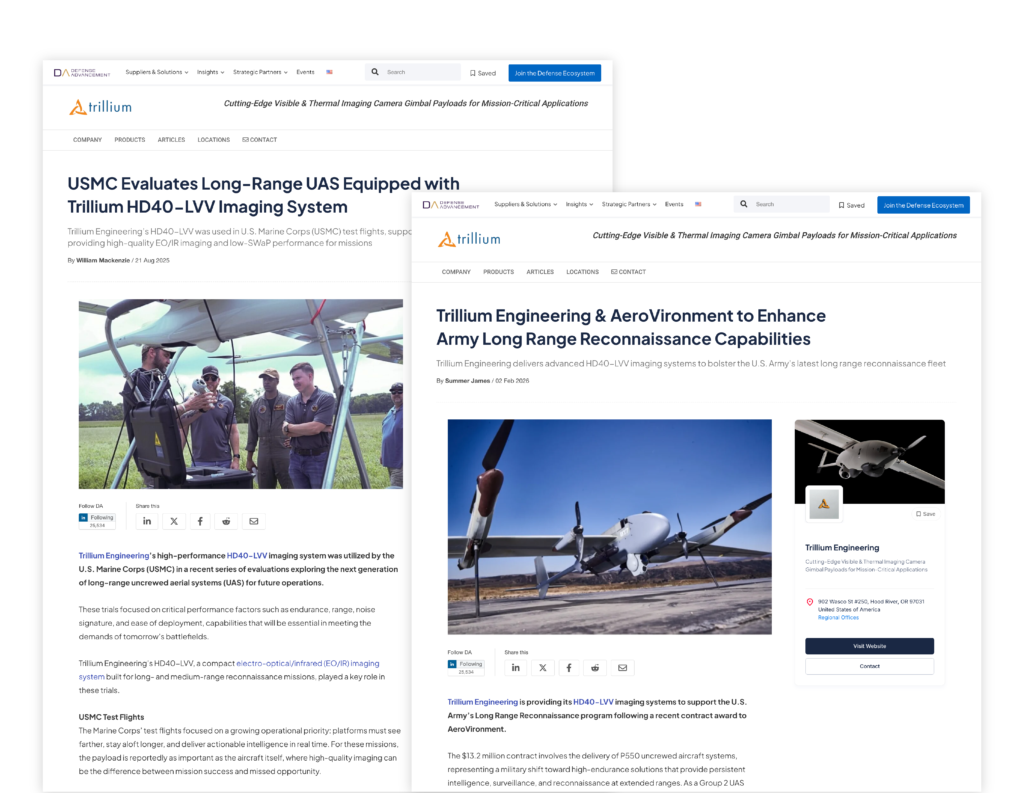
Task: Open PRODUCTS tab in back window
Action: click(x=130, y=140)
